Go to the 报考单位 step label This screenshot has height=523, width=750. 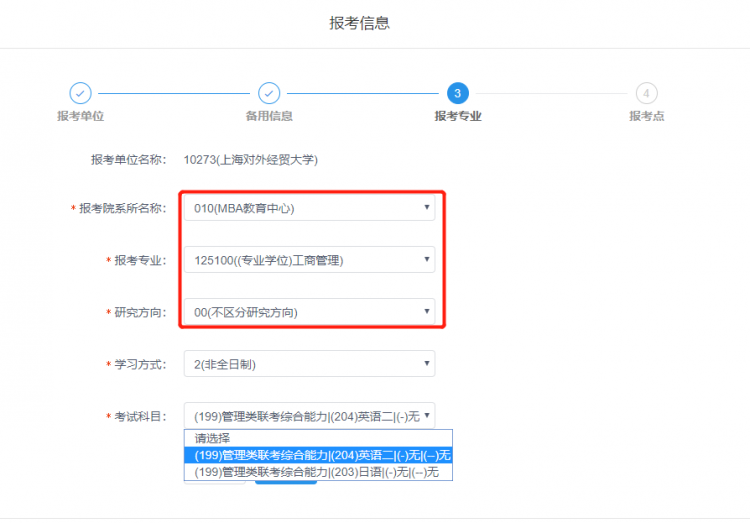tap(81, 116)
